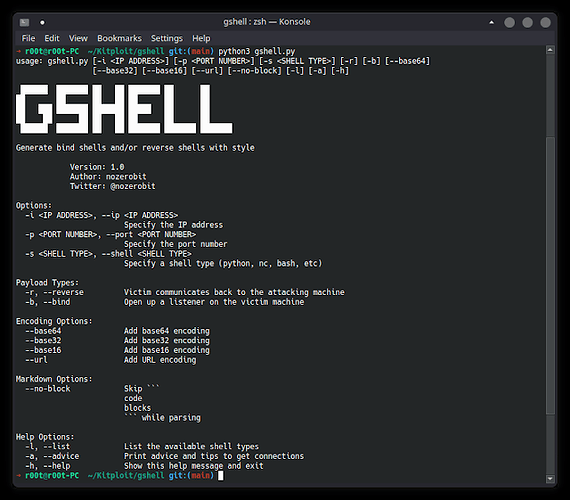Click the '@nozerobit' Twitter handle text
Screen dimensions: 570x500
coord(133,186)
